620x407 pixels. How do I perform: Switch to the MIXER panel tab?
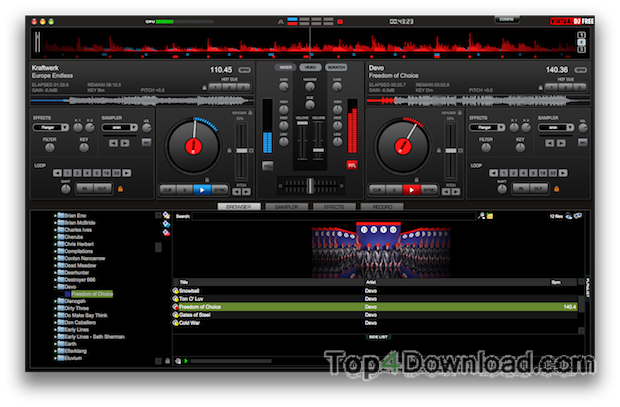click(285, 68)
